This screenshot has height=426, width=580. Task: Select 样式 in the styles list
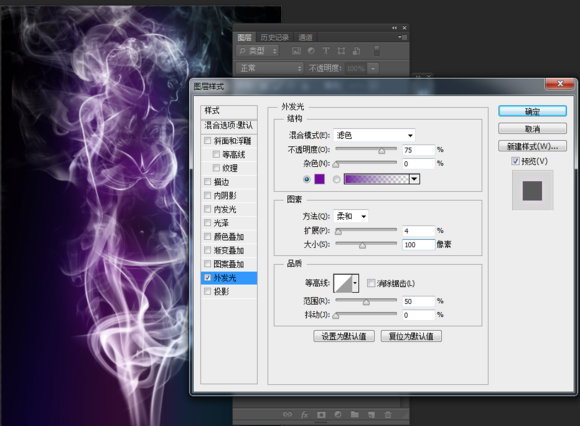tap(229, 111)
